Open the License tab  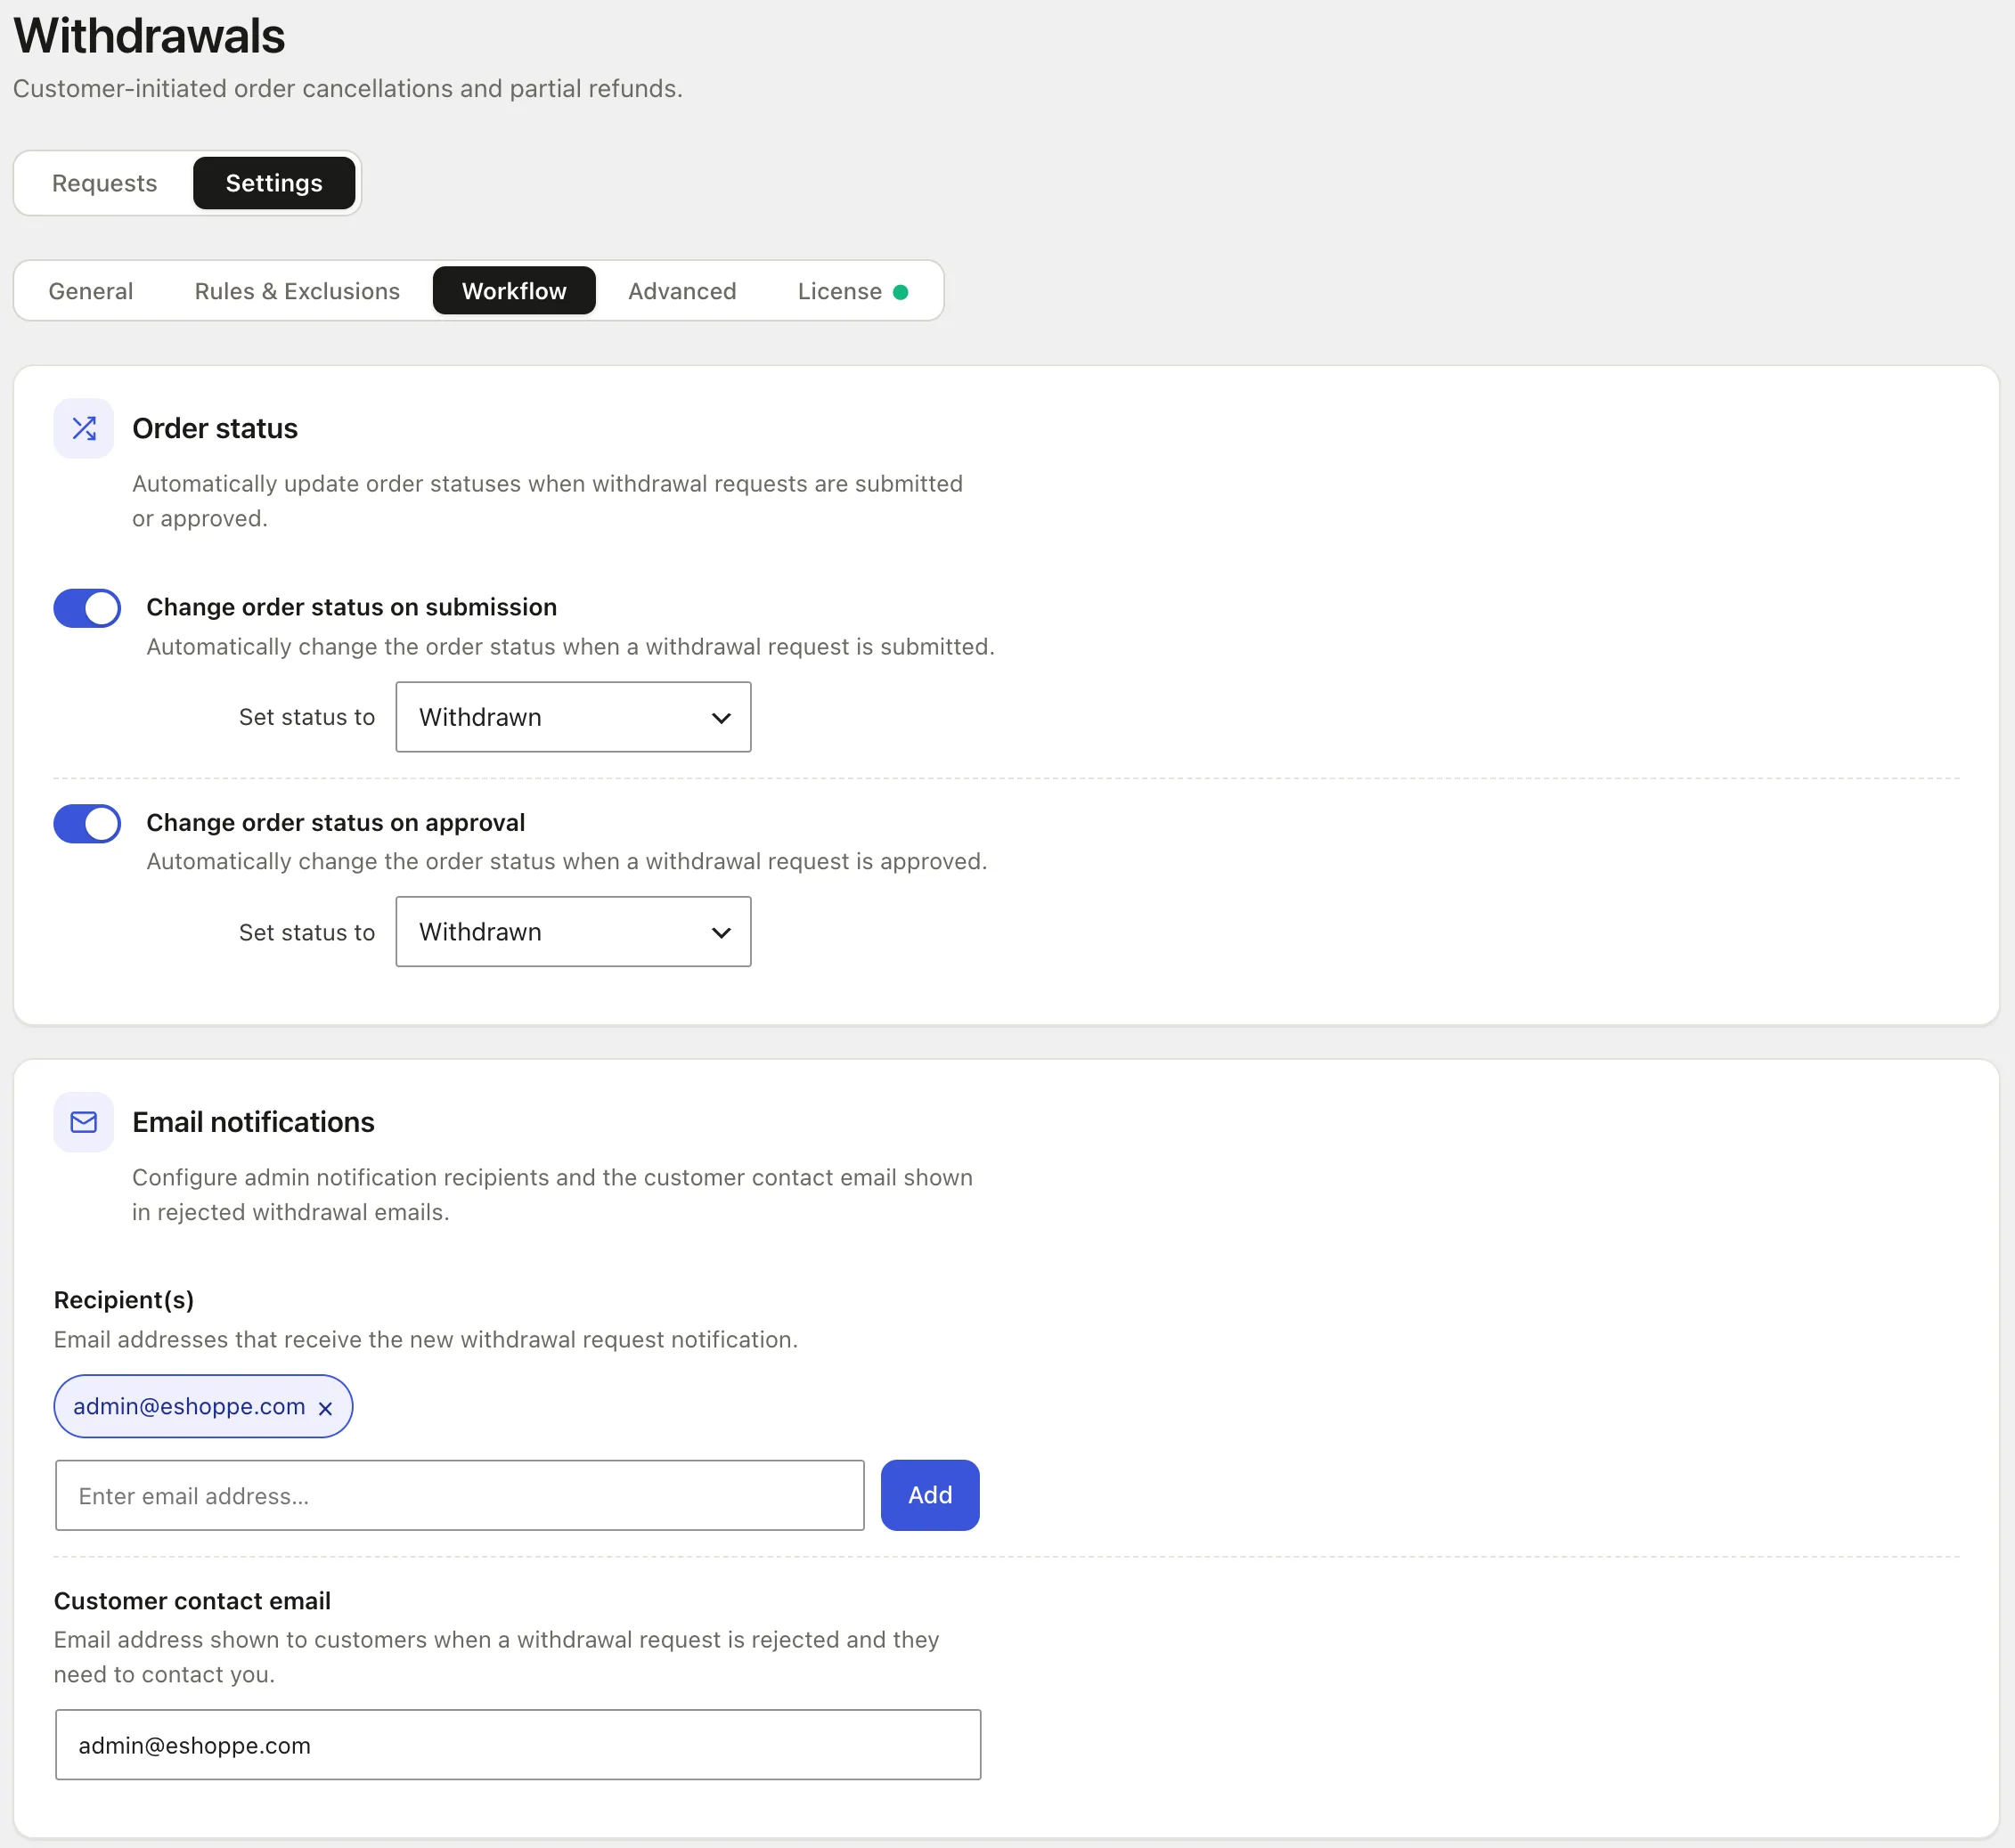click(x=852, y=291)
